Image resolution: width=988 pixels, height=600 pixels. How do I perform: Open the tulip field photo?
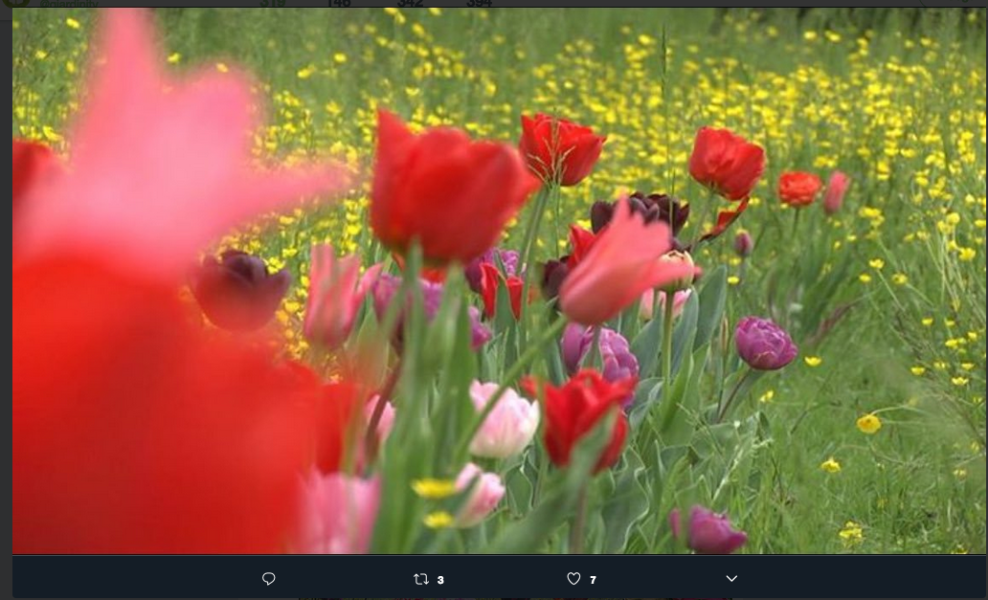(499, 281)
